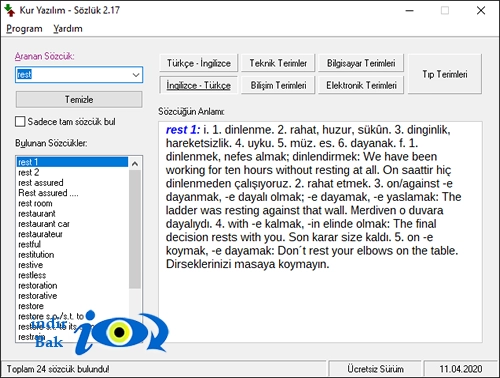Select 'restoration' in the list

(72, 285)
